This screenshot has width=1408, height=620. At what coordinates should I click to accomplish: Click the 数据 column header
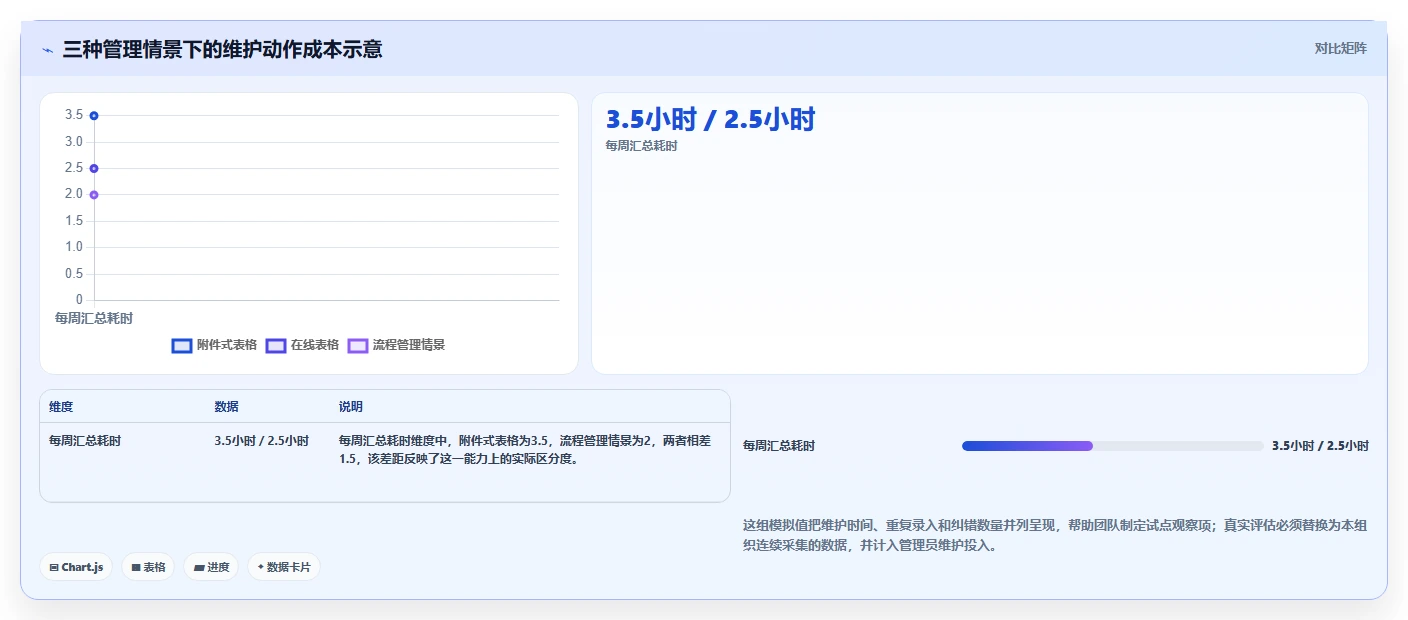point(226,407)
